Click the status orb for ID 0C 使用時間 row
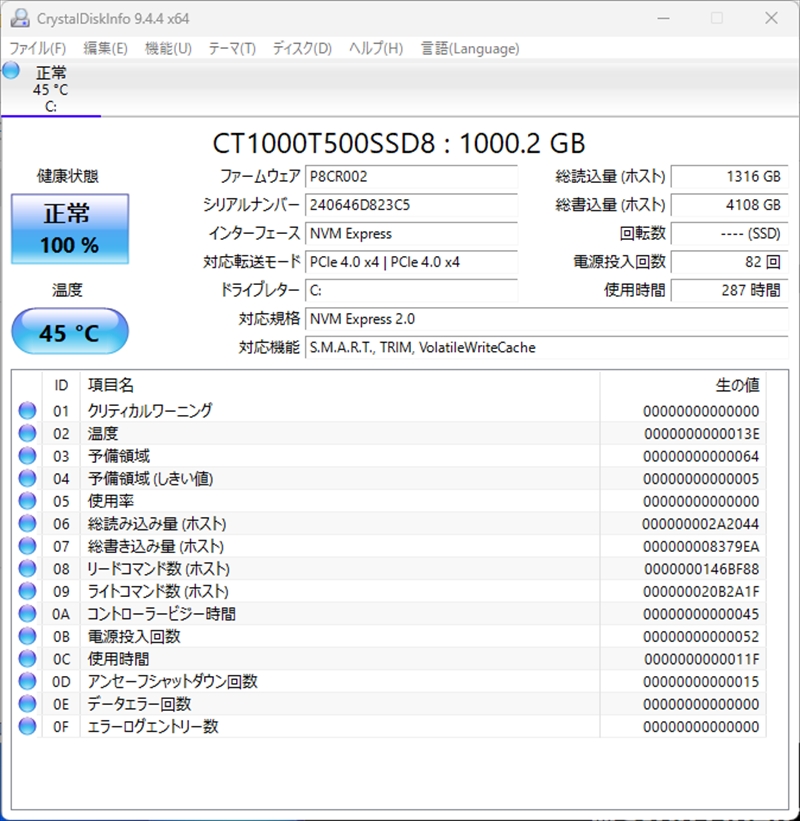The width and height of the screenshot is (800, 821). (x=27, y=659)
